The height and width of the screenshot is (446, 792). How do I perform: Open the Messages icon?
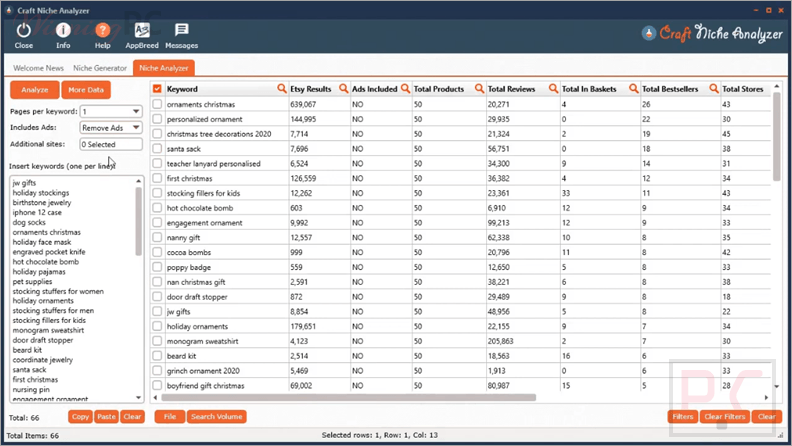click(181, 30)
